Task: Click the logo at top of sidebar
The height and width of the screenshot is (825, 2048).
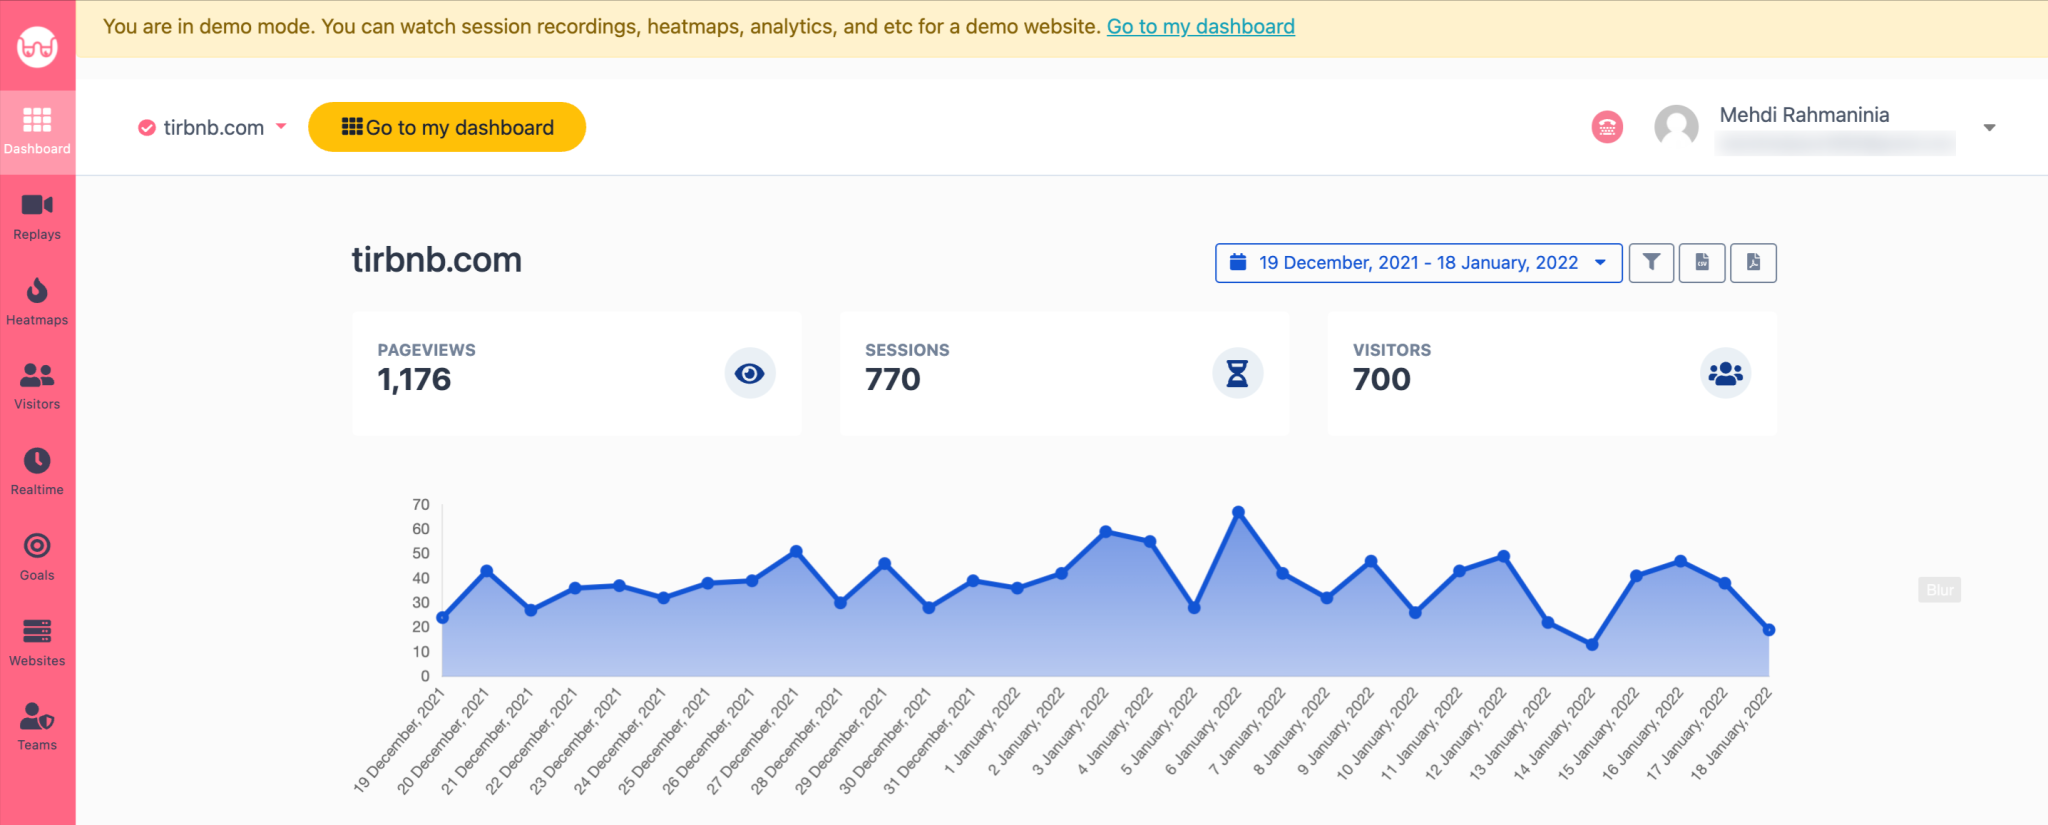Action: (37, 46)
